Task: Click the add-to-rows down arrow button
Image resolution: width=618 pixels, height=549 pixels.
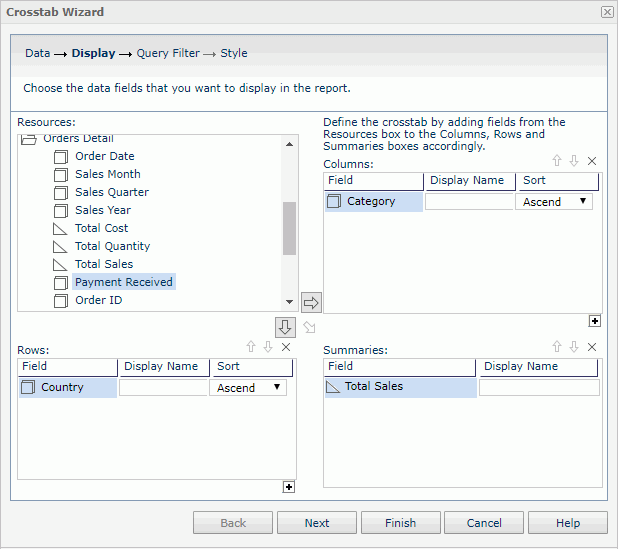Action: coord(286,328)
